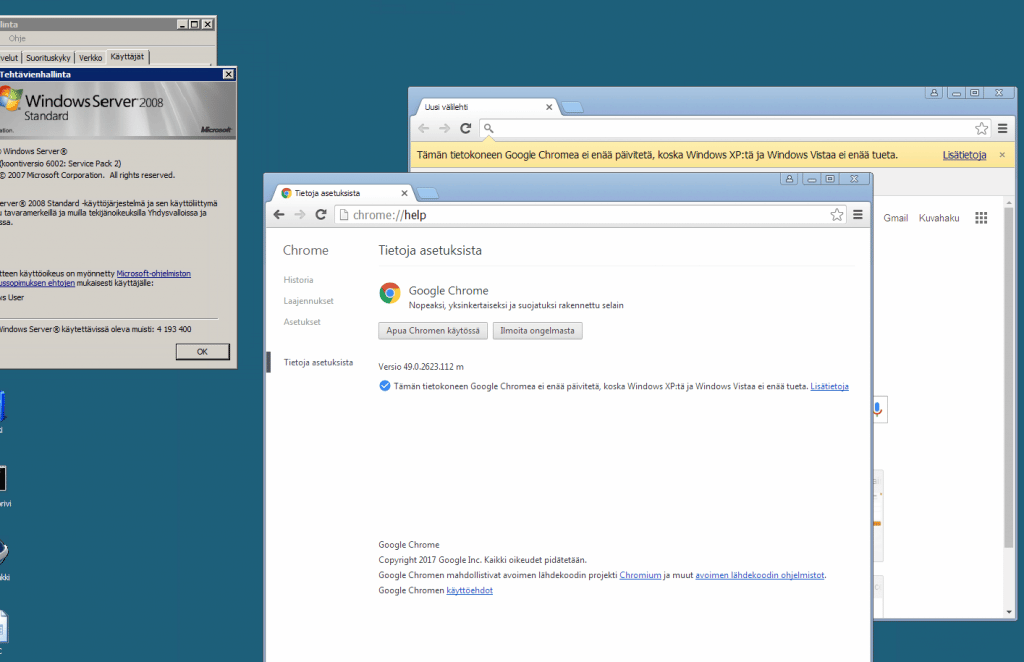Dismiss the yellow Chrome update infobar
This screenshot has height=662, width=1024.
click(1003, 155)
